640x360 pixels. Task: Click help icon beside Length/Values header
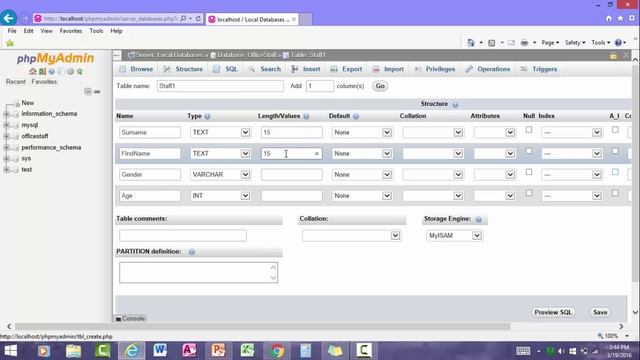coord(306,116)
